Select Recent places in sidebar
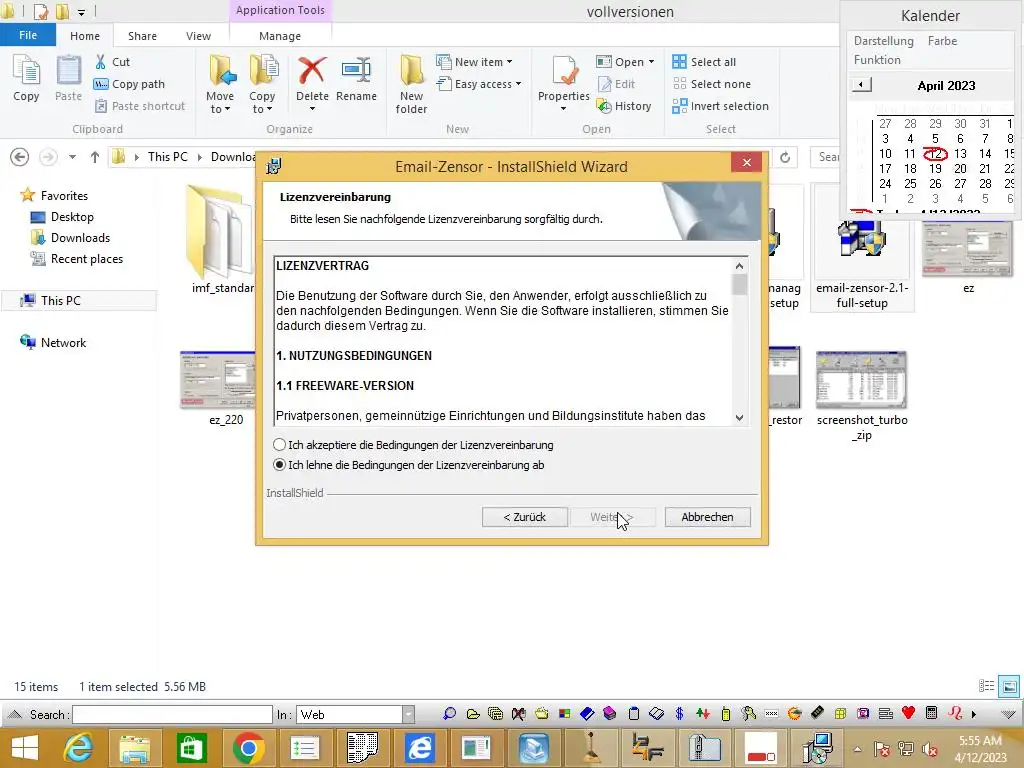The width and height of the screenshot is (1024, 768). (76, 259)
